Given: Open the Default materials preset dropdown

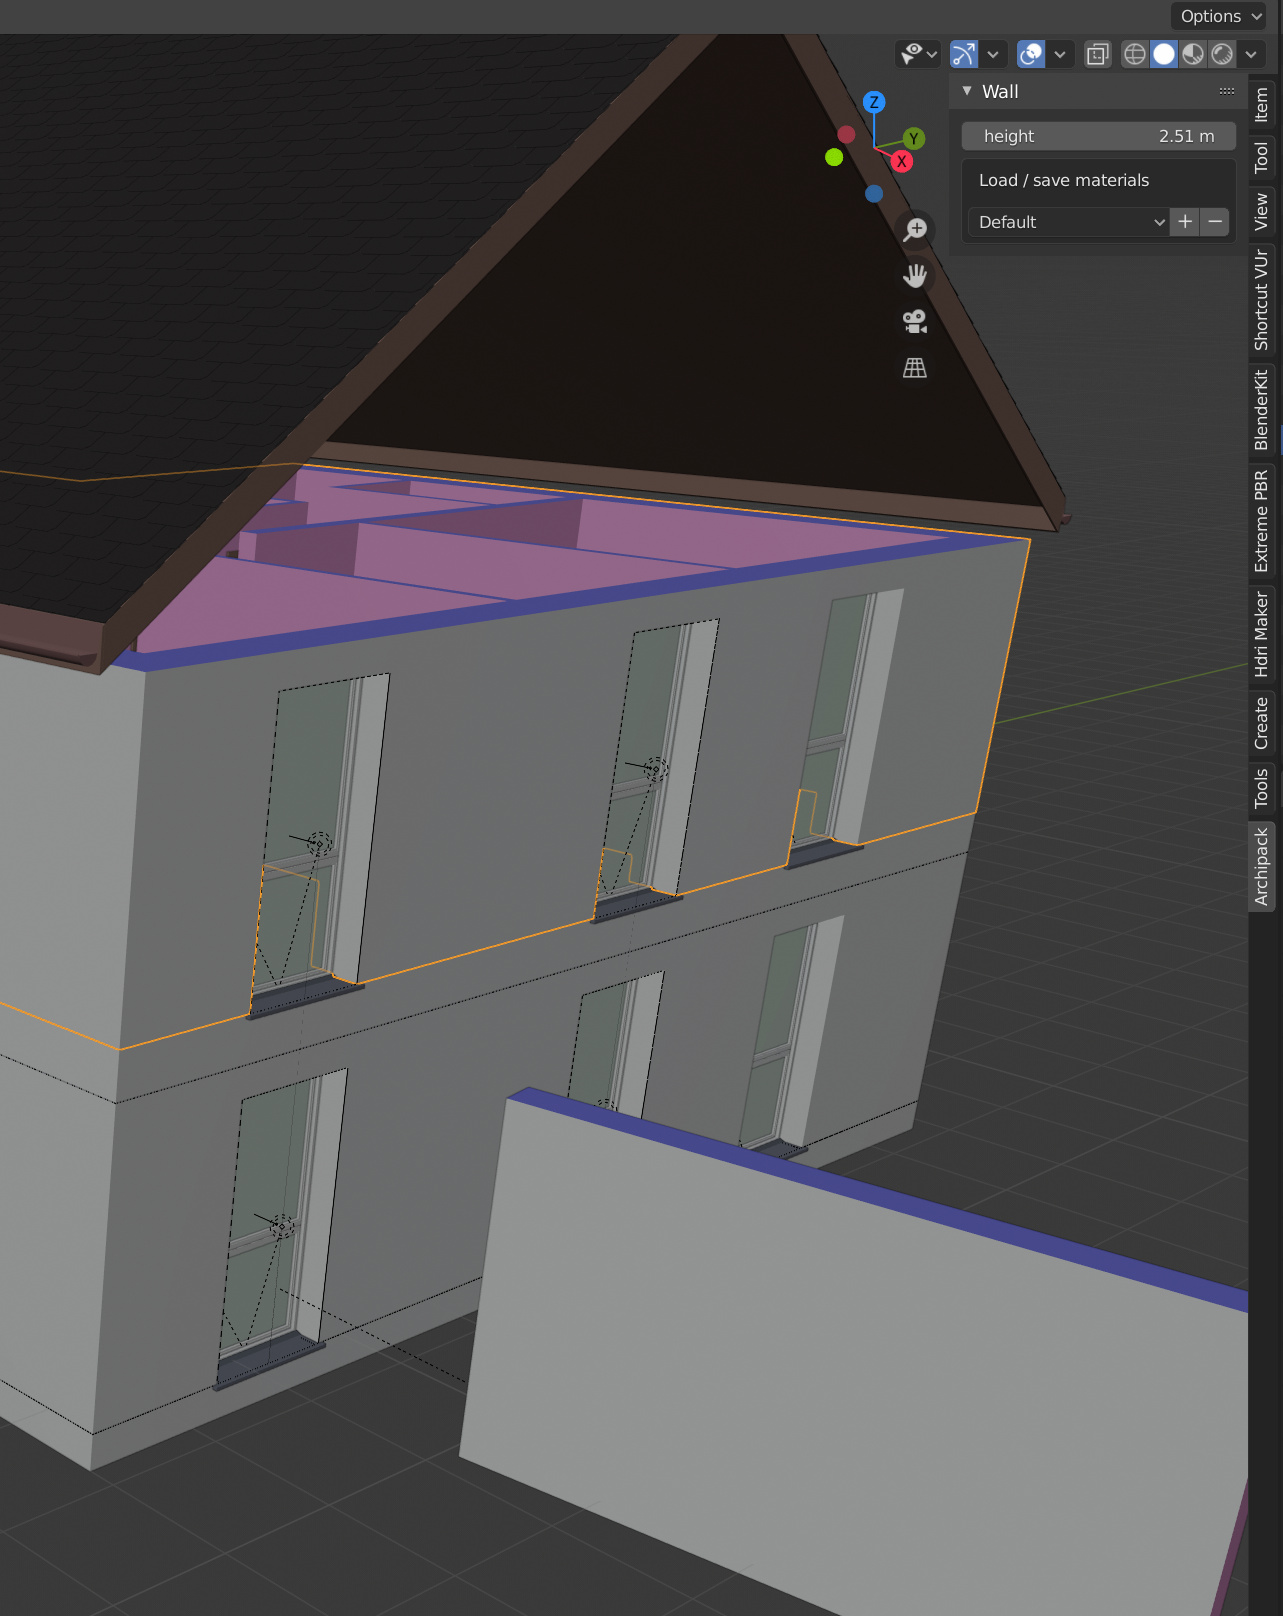Looking at the screenshot, I should pyautogui.click(x=1068, y=222).
